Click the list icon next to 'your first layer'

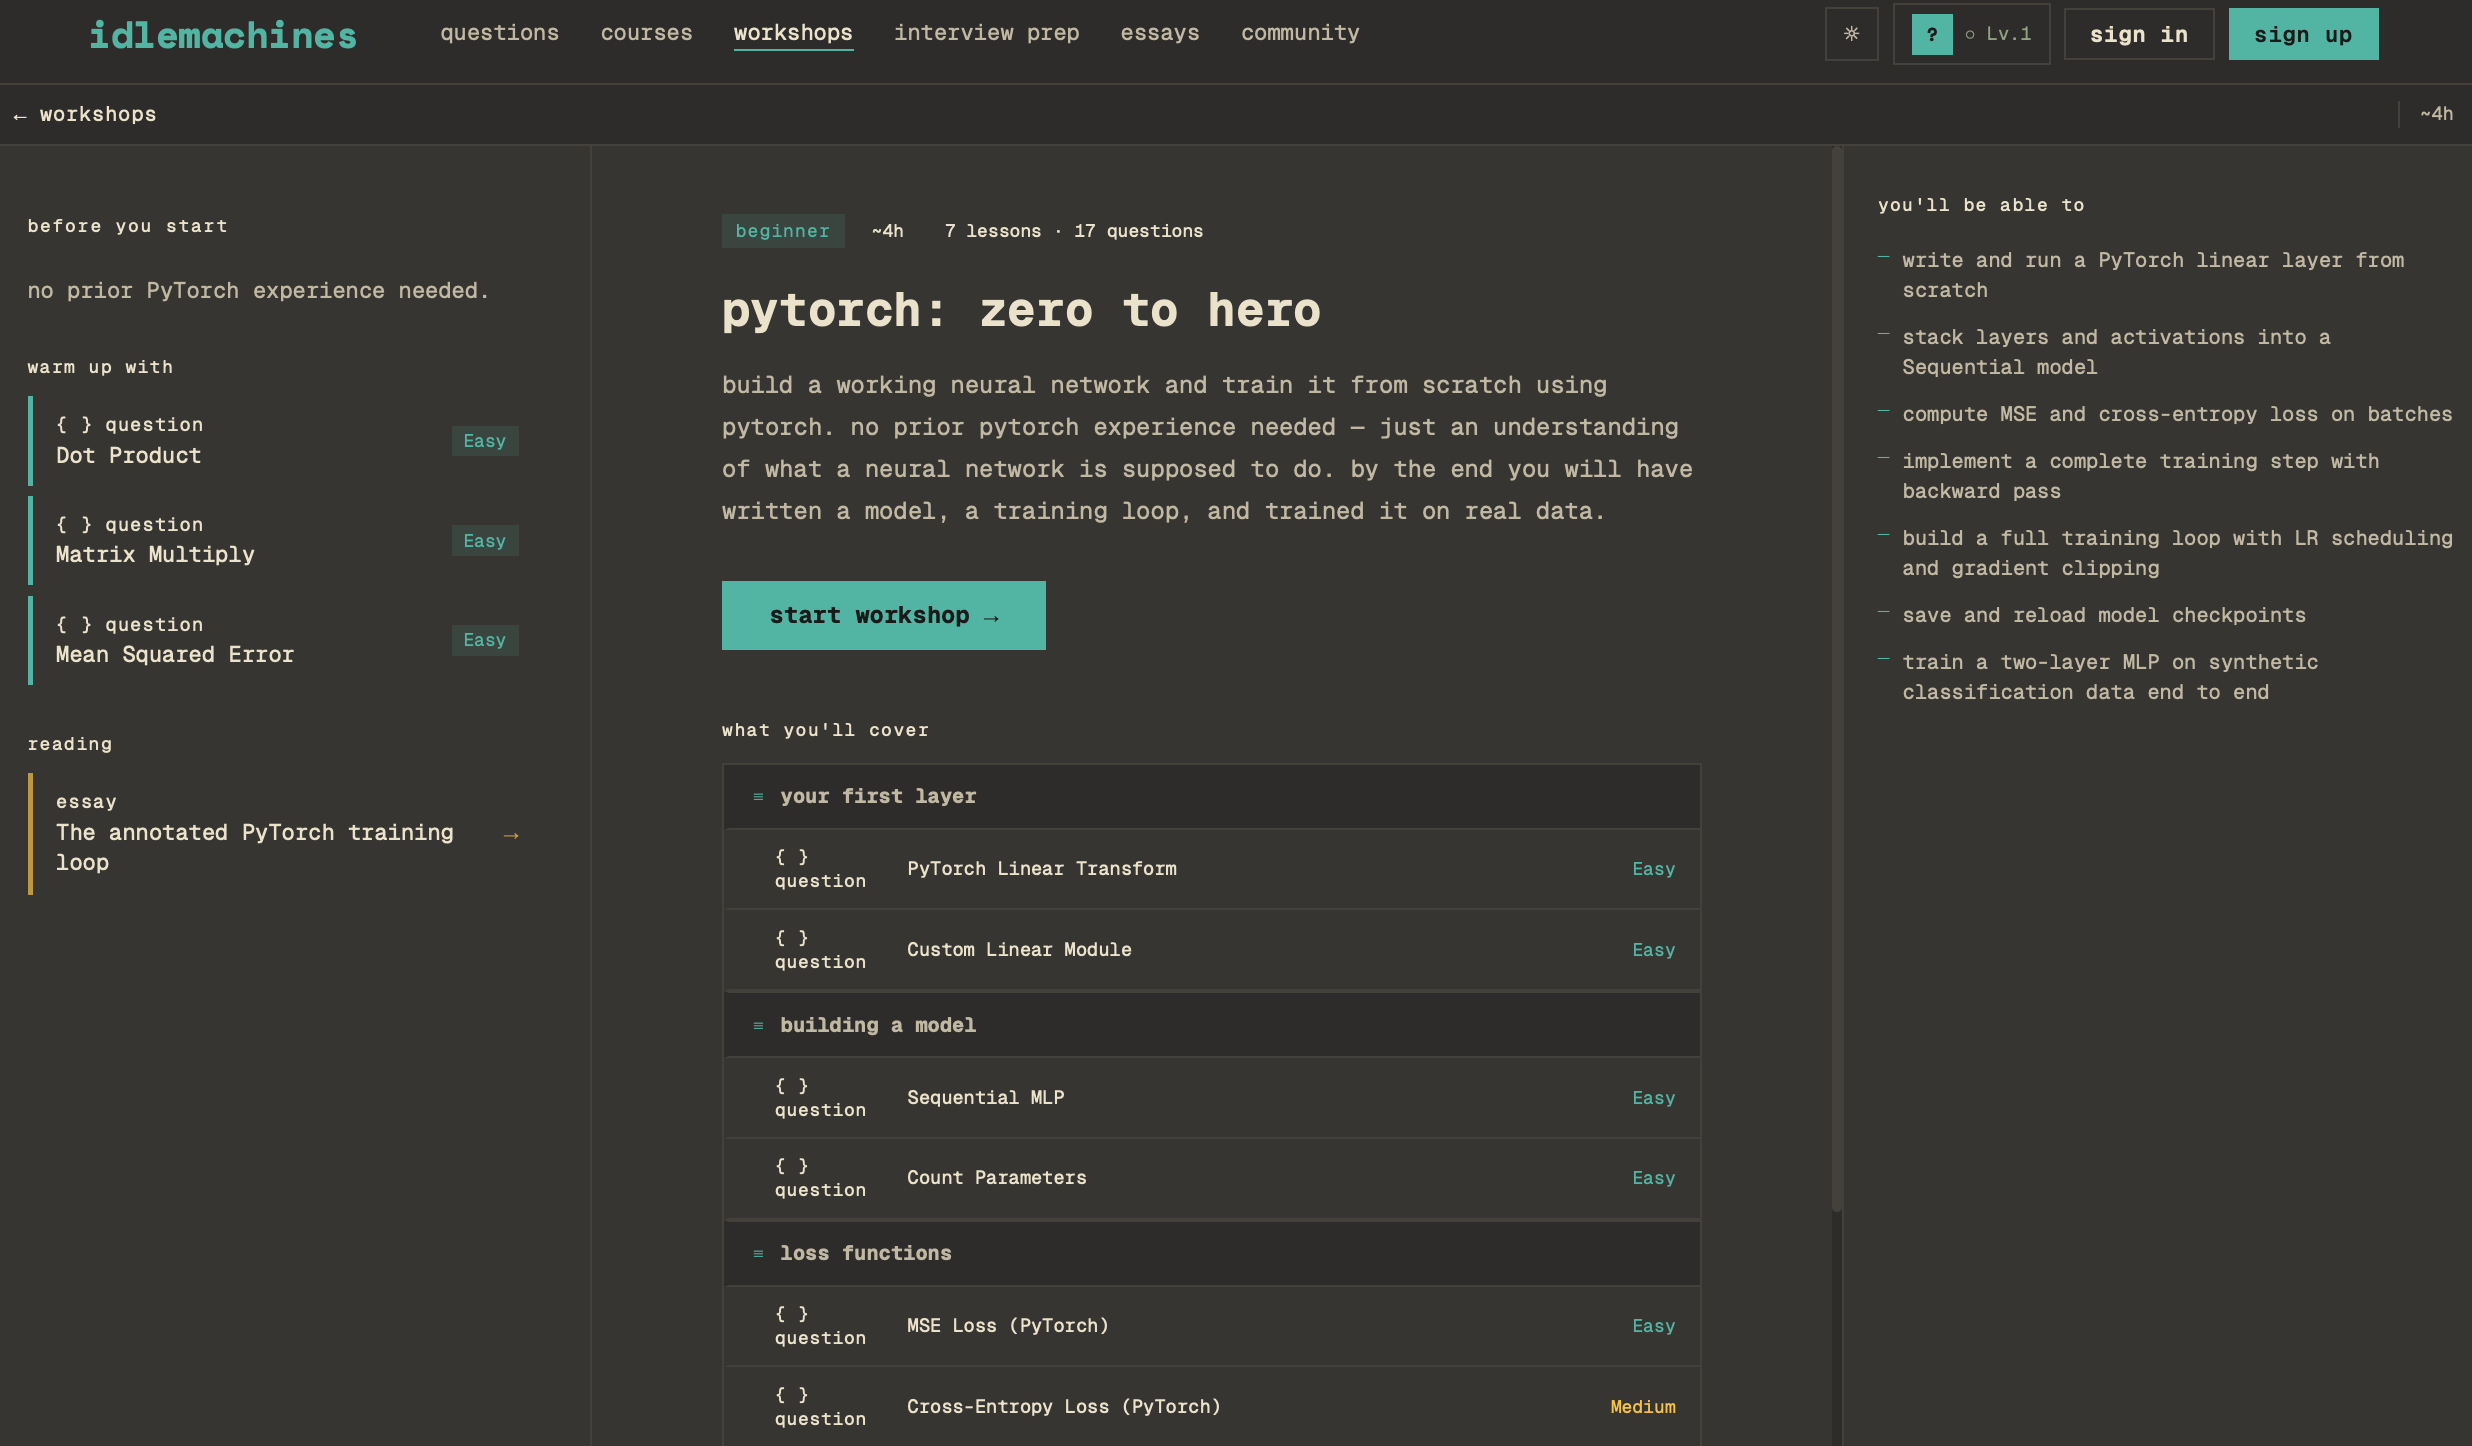click(758, 797)
